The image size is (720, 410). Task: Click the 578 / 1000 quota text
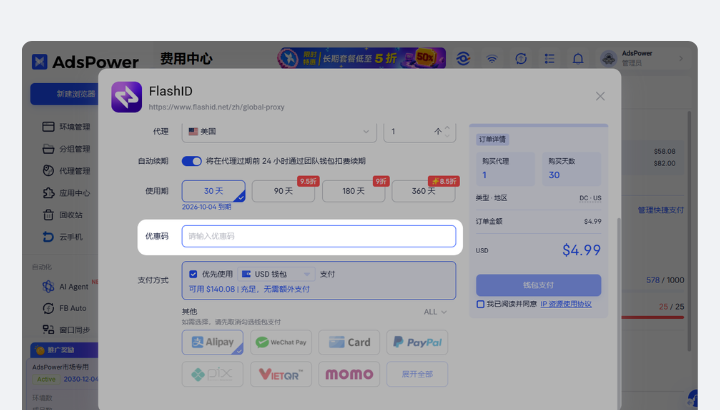click(665, 280)
